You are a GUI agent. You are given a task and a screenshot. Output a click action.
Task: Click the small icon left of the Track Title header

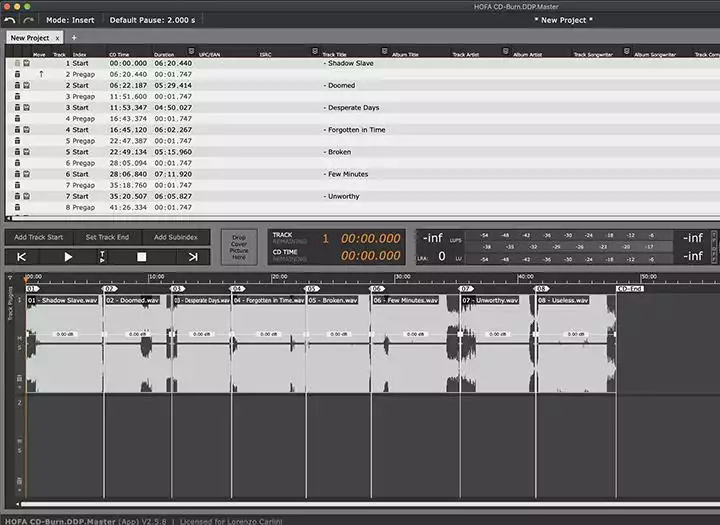tap(315, 51)
